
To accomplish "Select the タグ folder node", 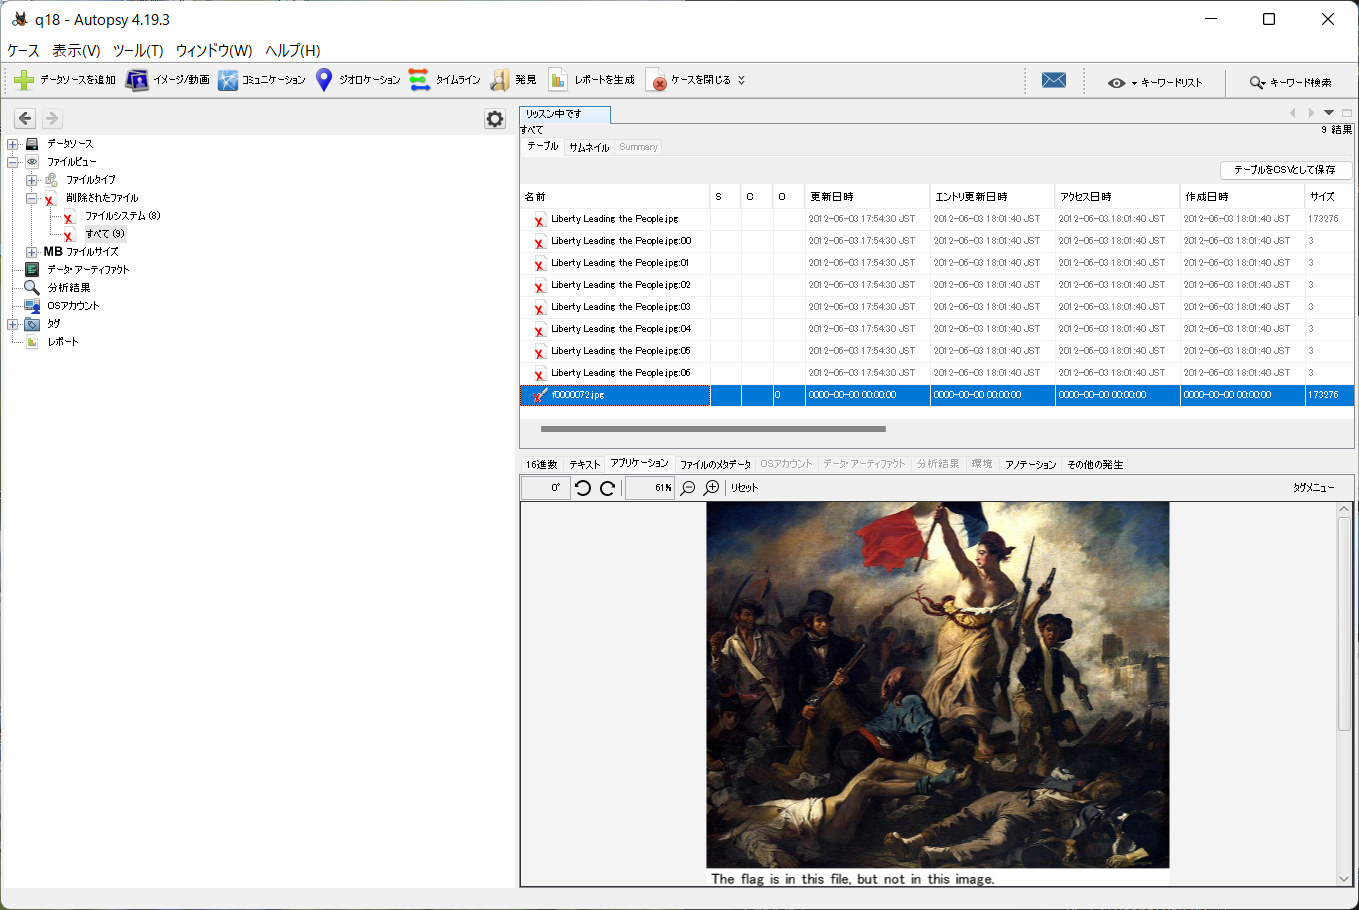I will [x=54, y=324].
